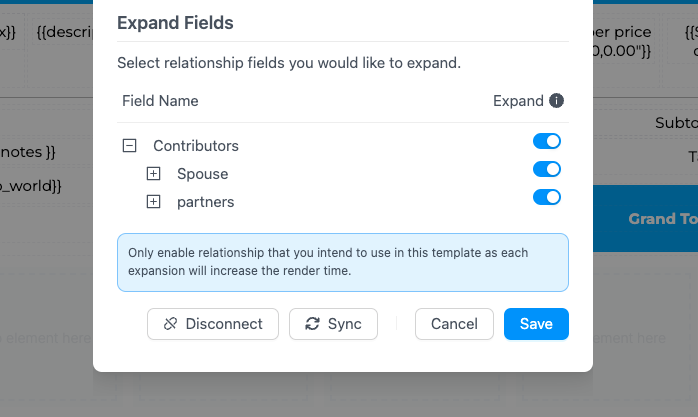Expand the Spouse relationship node

point(153,174)
